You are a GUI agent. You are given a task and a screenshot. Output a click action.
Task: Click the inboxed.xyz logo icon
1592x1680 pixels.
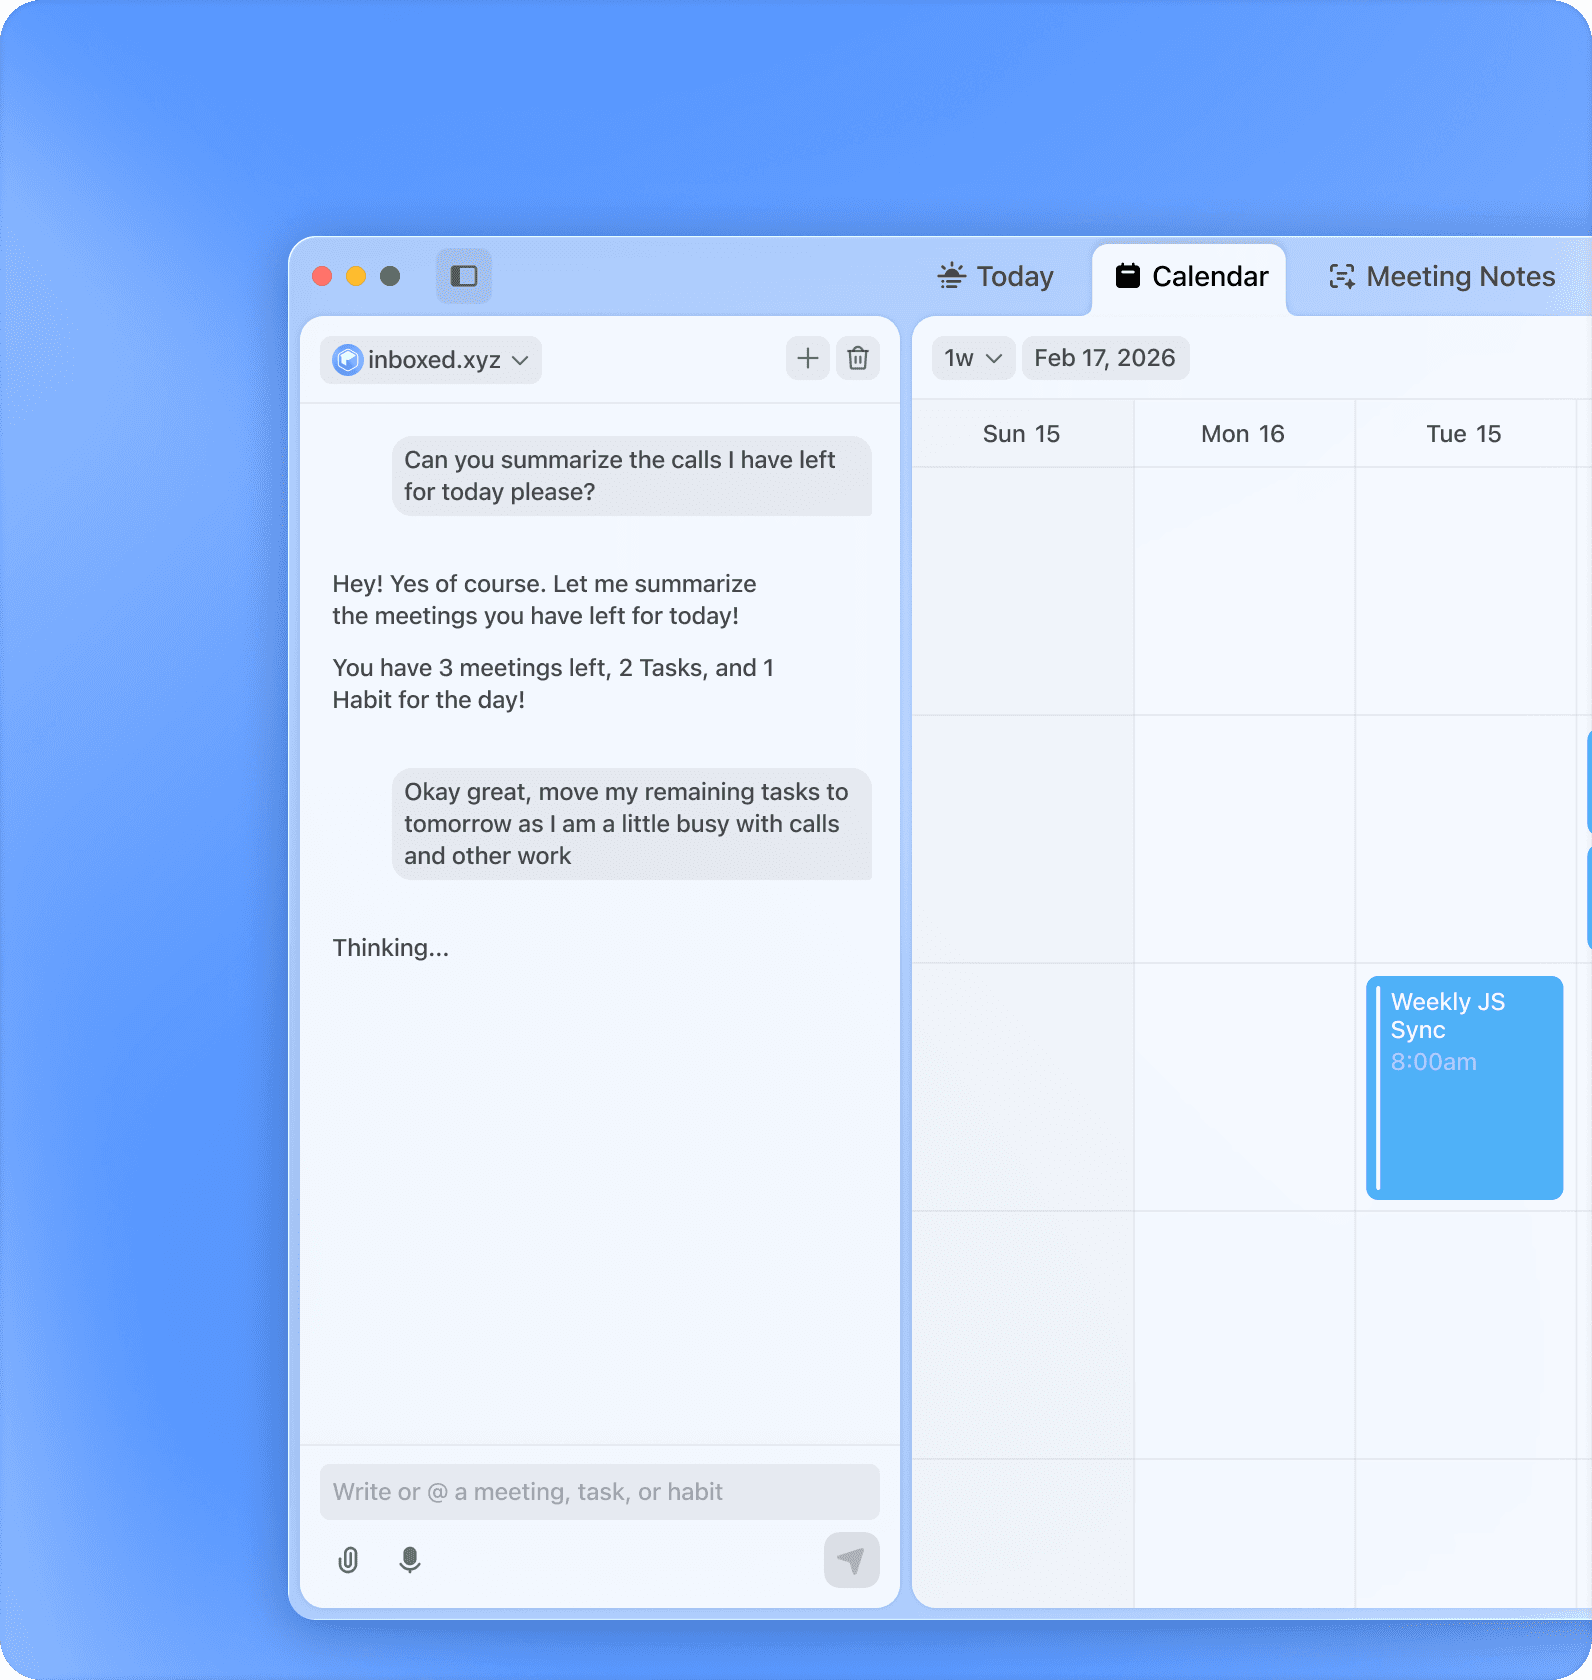point(347,360)
